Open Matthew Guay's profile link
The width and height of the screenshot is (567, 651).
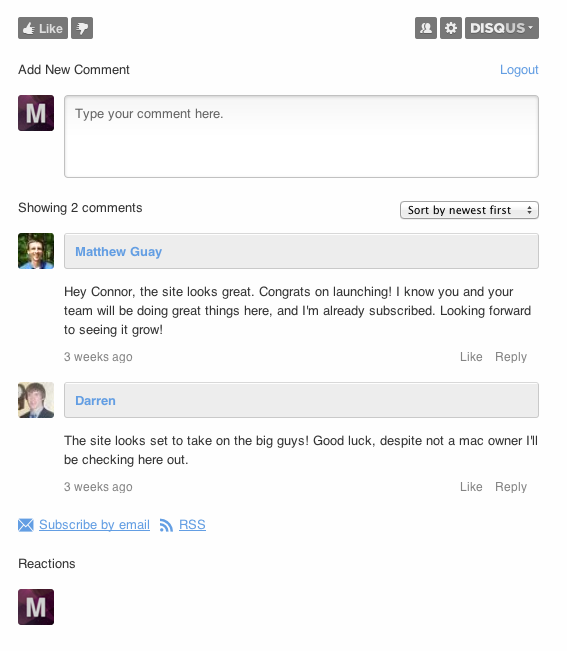pyautogui.click(x=118, y=252)
